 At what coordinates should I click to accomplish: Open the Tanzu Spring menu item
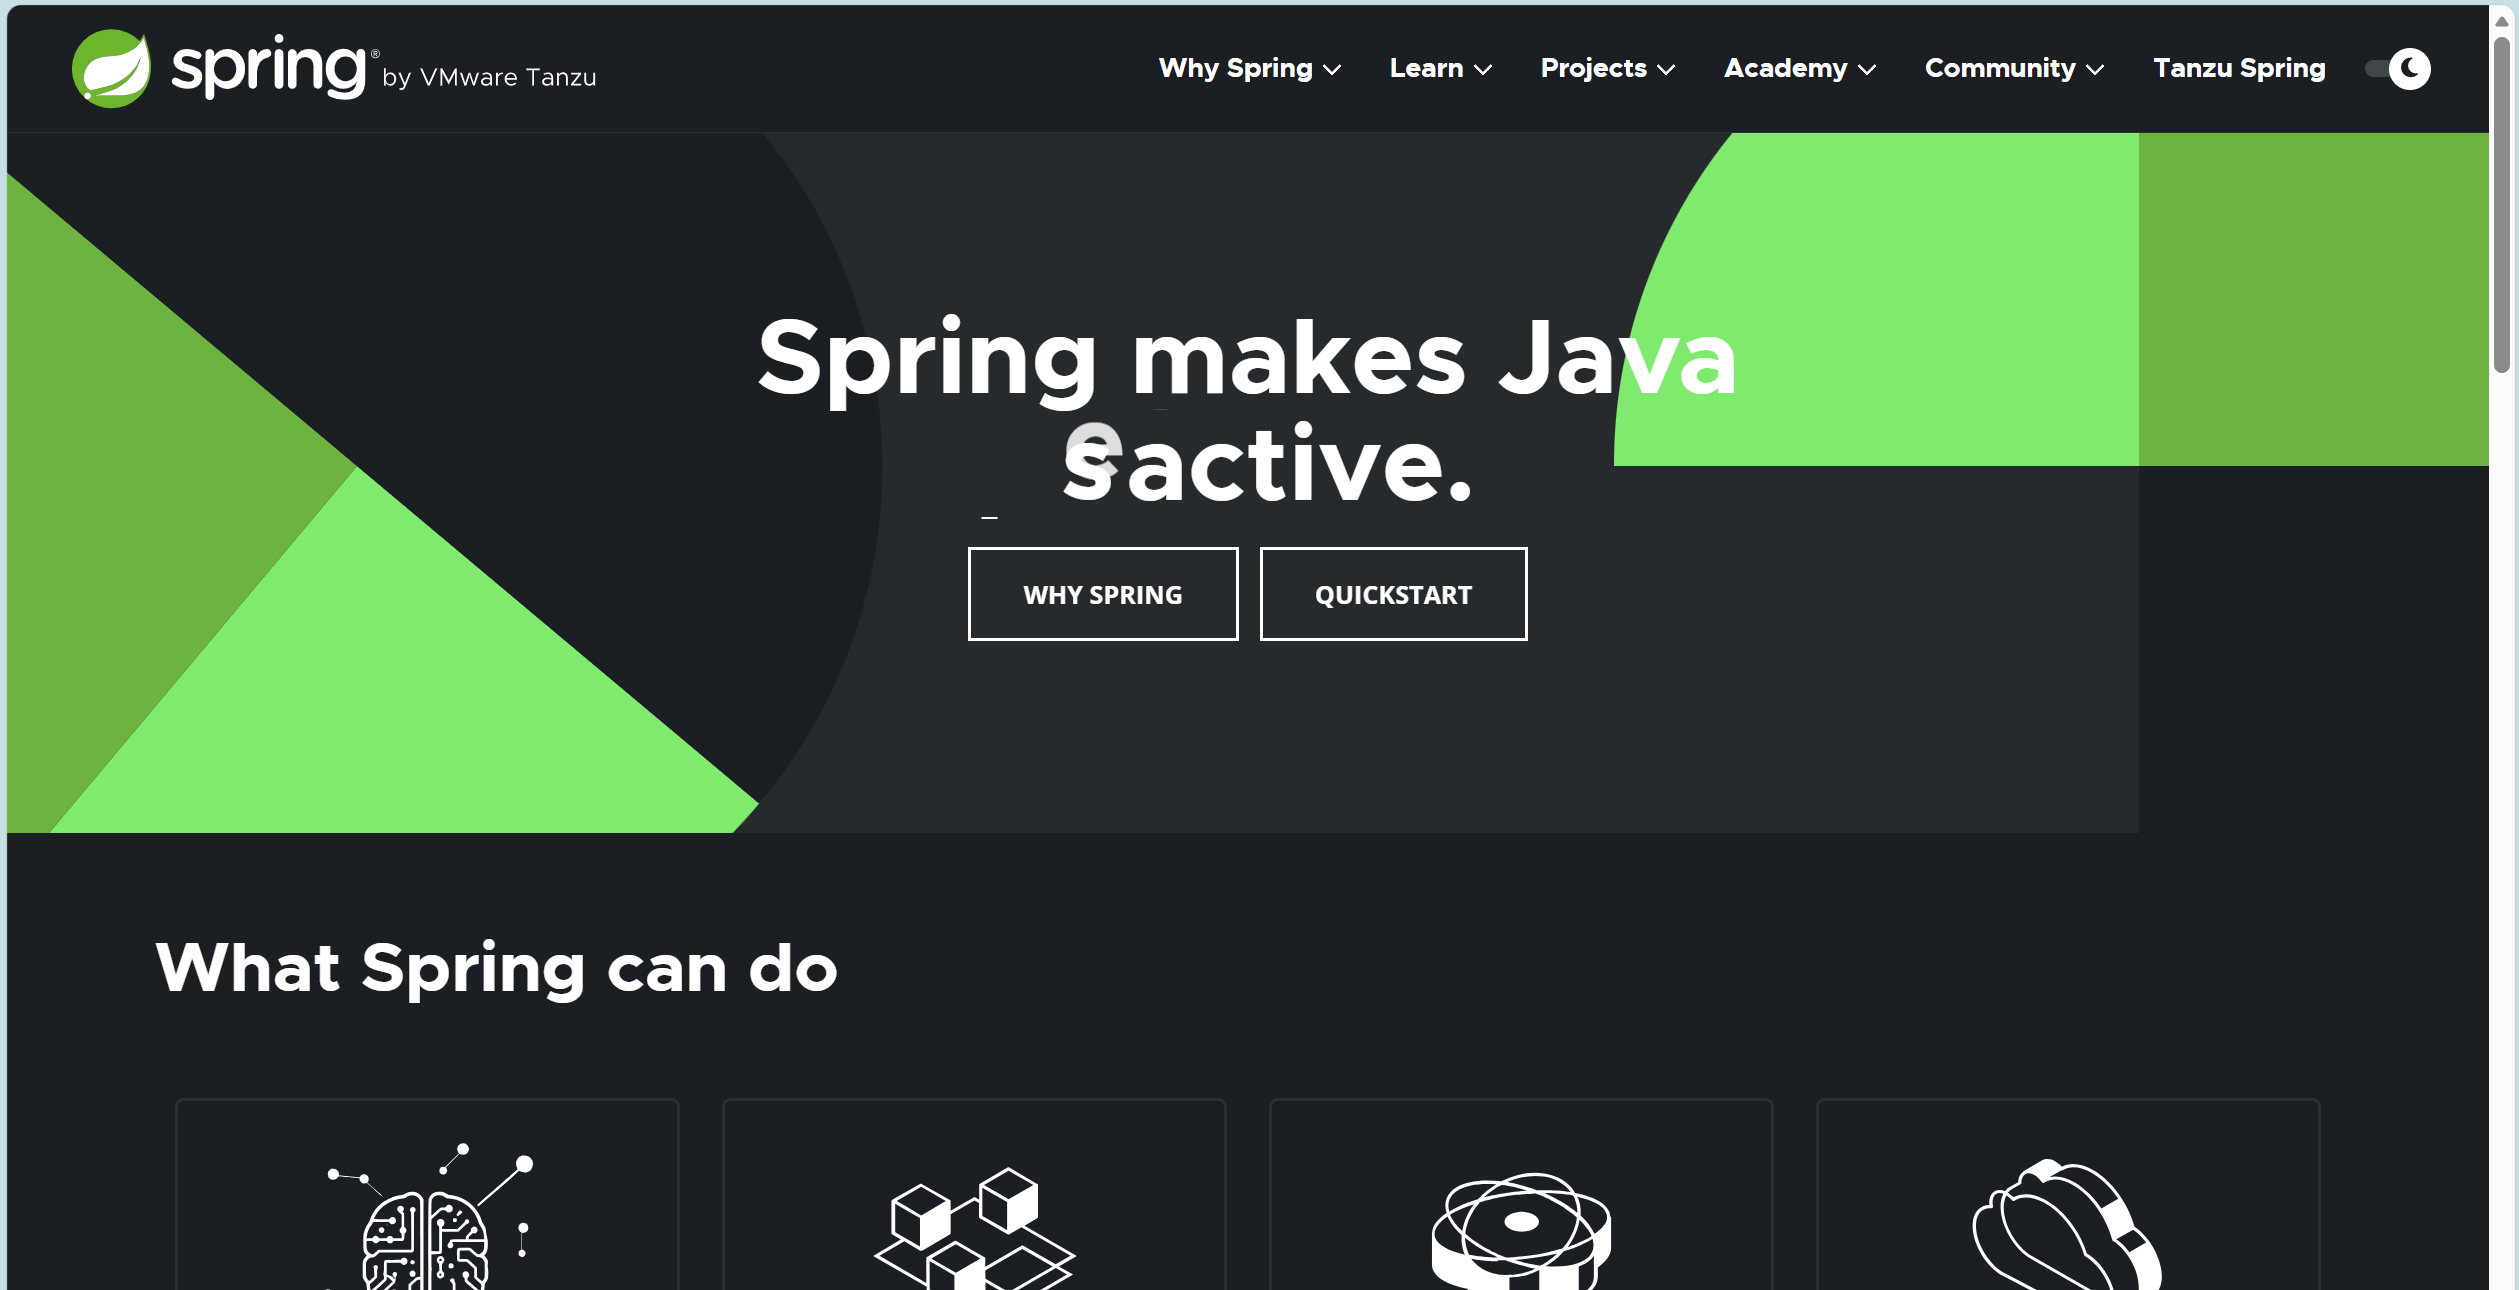pyautogui.click(x=2238, y=68)
